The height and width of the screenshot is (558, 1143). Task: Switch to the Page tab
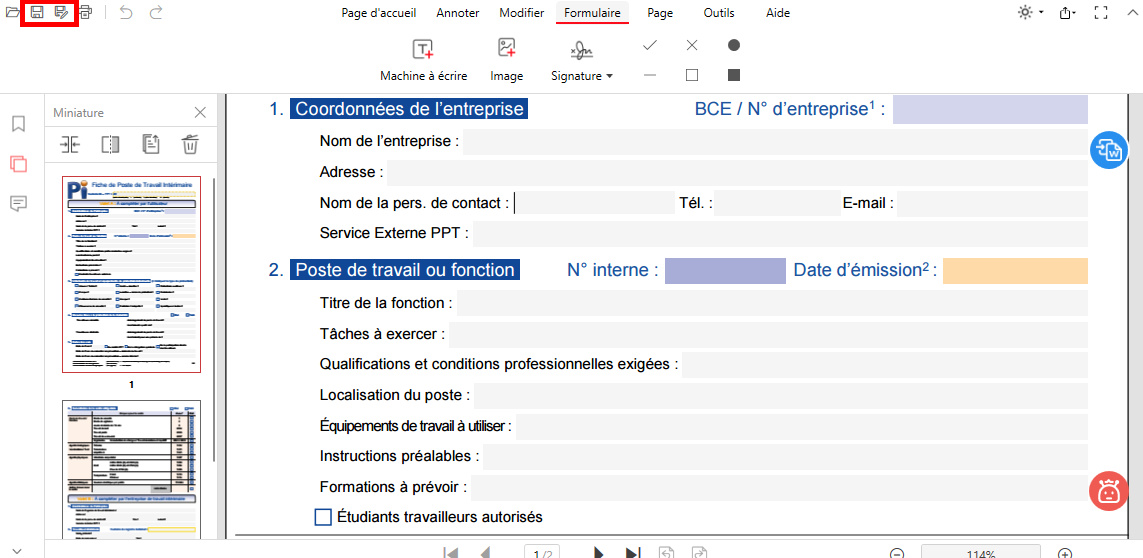[x=660, y=13]
